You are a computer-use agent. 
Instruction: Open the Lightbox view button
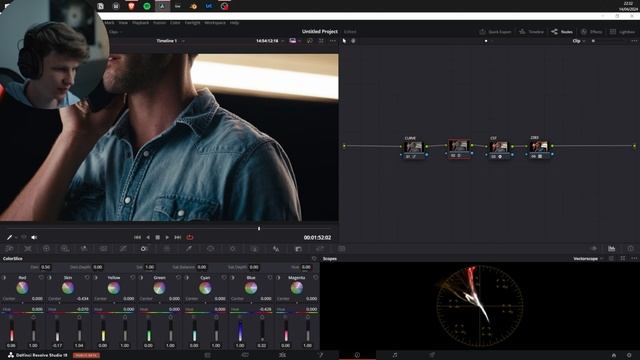622,31
